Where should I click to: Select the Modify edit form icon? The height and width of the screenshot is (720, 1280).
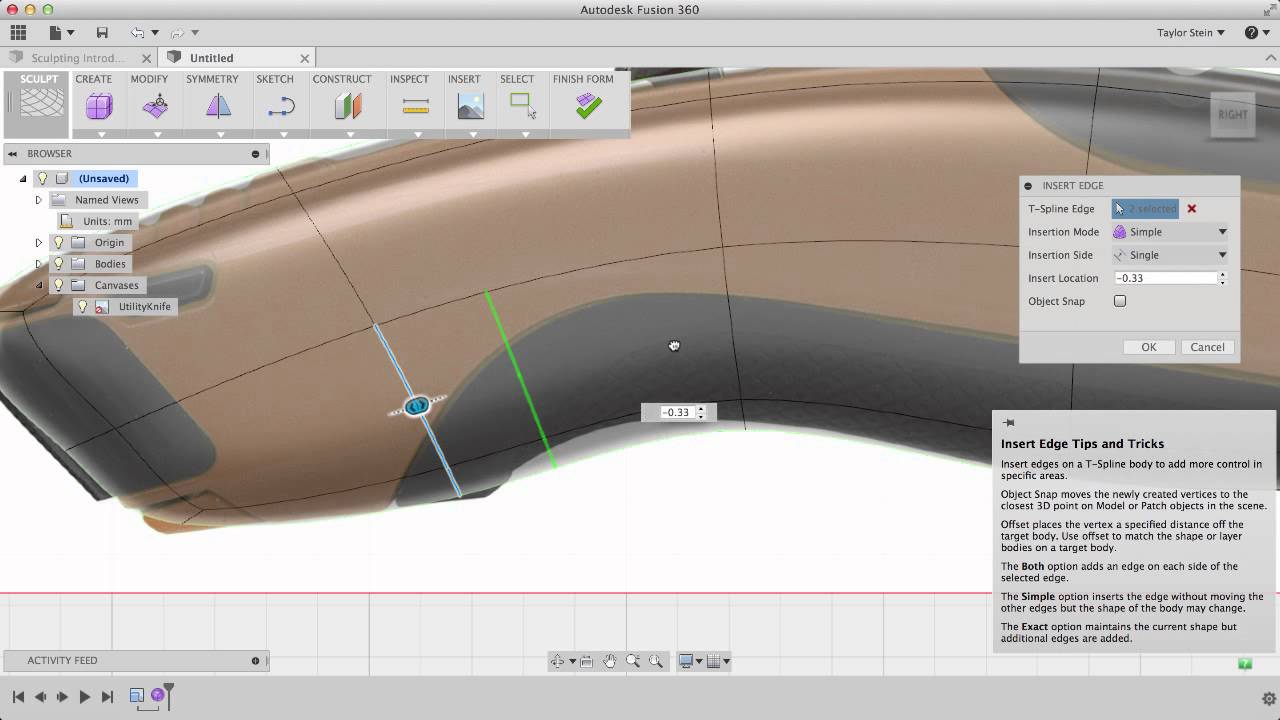[x=155, y=105]
